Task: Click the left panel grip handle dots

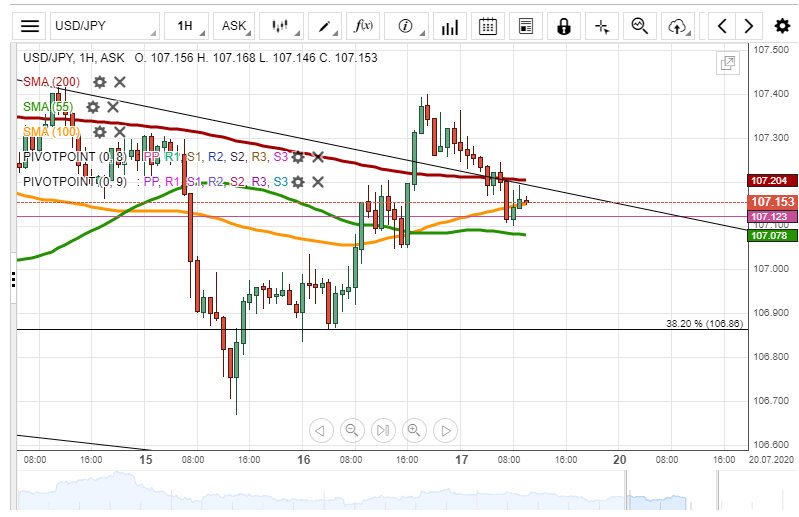Action: (13, 279)
